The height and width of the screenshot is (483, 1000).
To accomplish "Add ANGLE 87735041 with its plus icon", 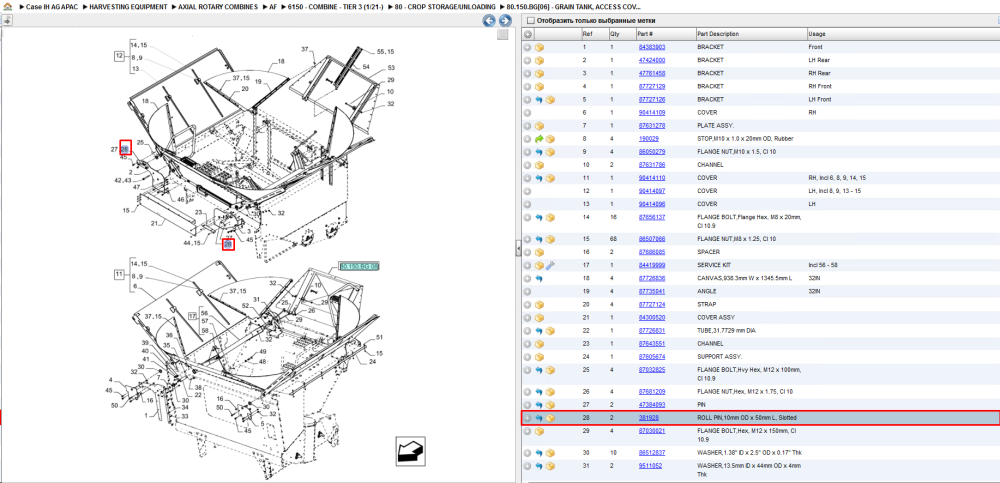I will coord(527,291).
